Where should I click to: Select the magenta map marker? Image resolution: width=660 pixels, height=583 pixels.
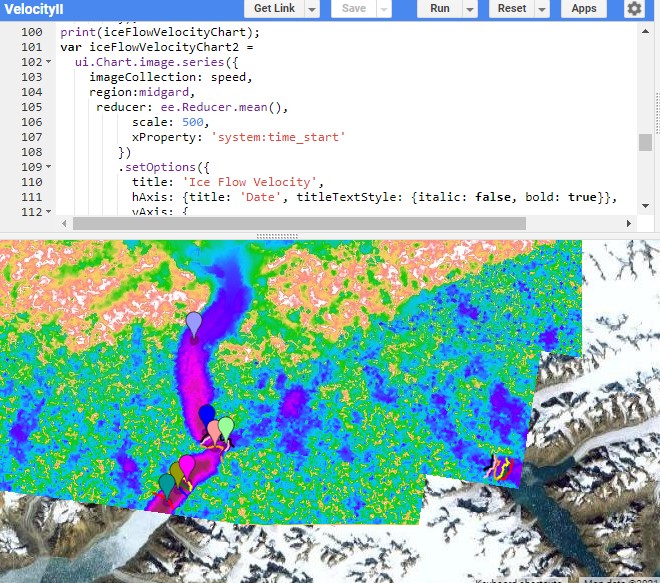(187, 463)
